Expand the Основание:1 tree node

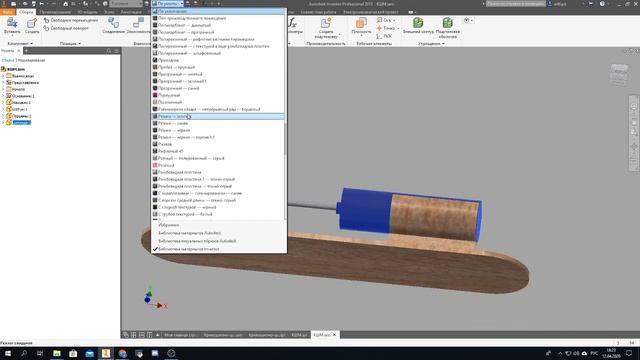click(x=3, y=96)
